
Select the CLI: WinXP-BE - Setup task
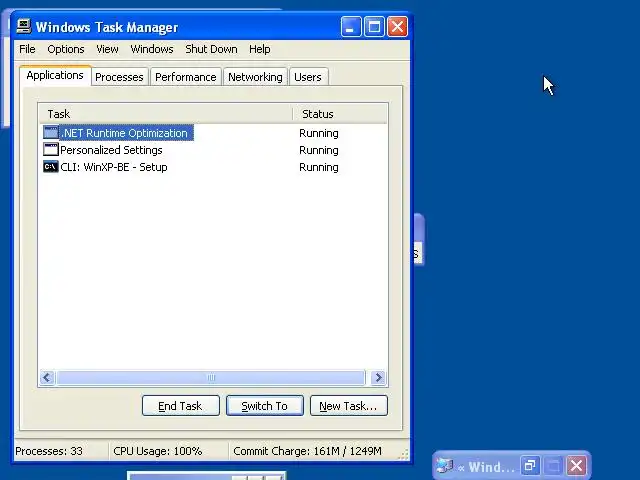(113, 167)
